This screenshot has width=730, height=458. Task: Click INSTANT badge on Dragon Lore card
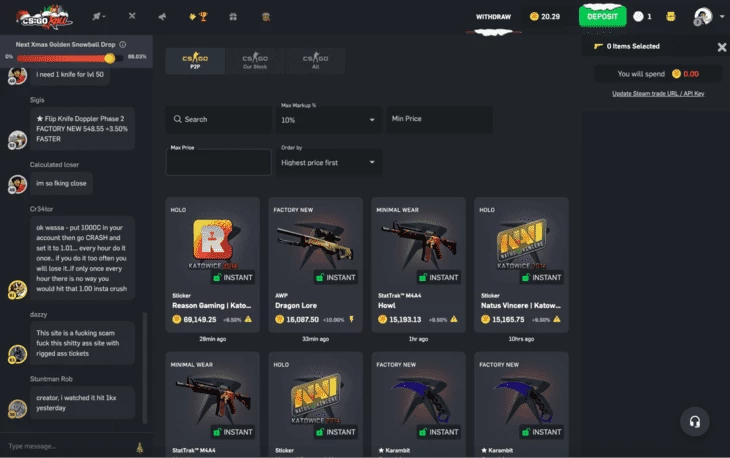(336, 277)
